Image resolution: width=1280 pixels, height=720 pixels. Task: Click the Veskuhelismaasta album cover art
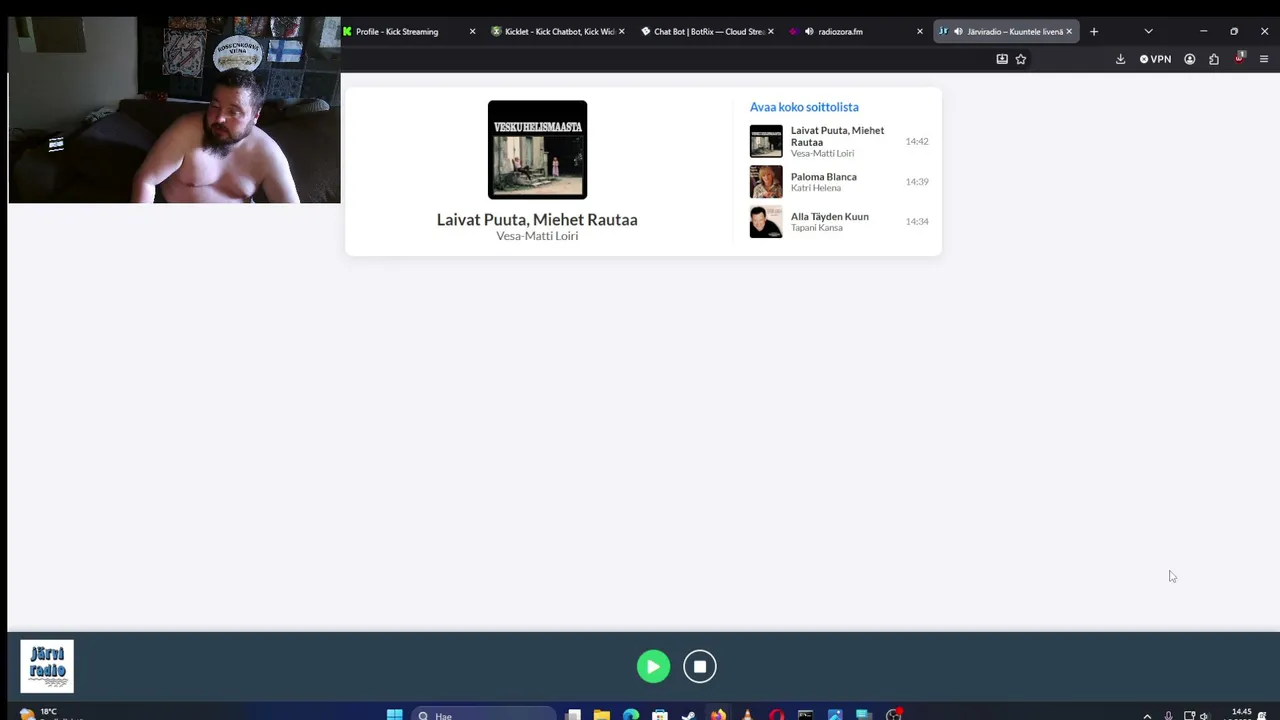pos(537,150)
